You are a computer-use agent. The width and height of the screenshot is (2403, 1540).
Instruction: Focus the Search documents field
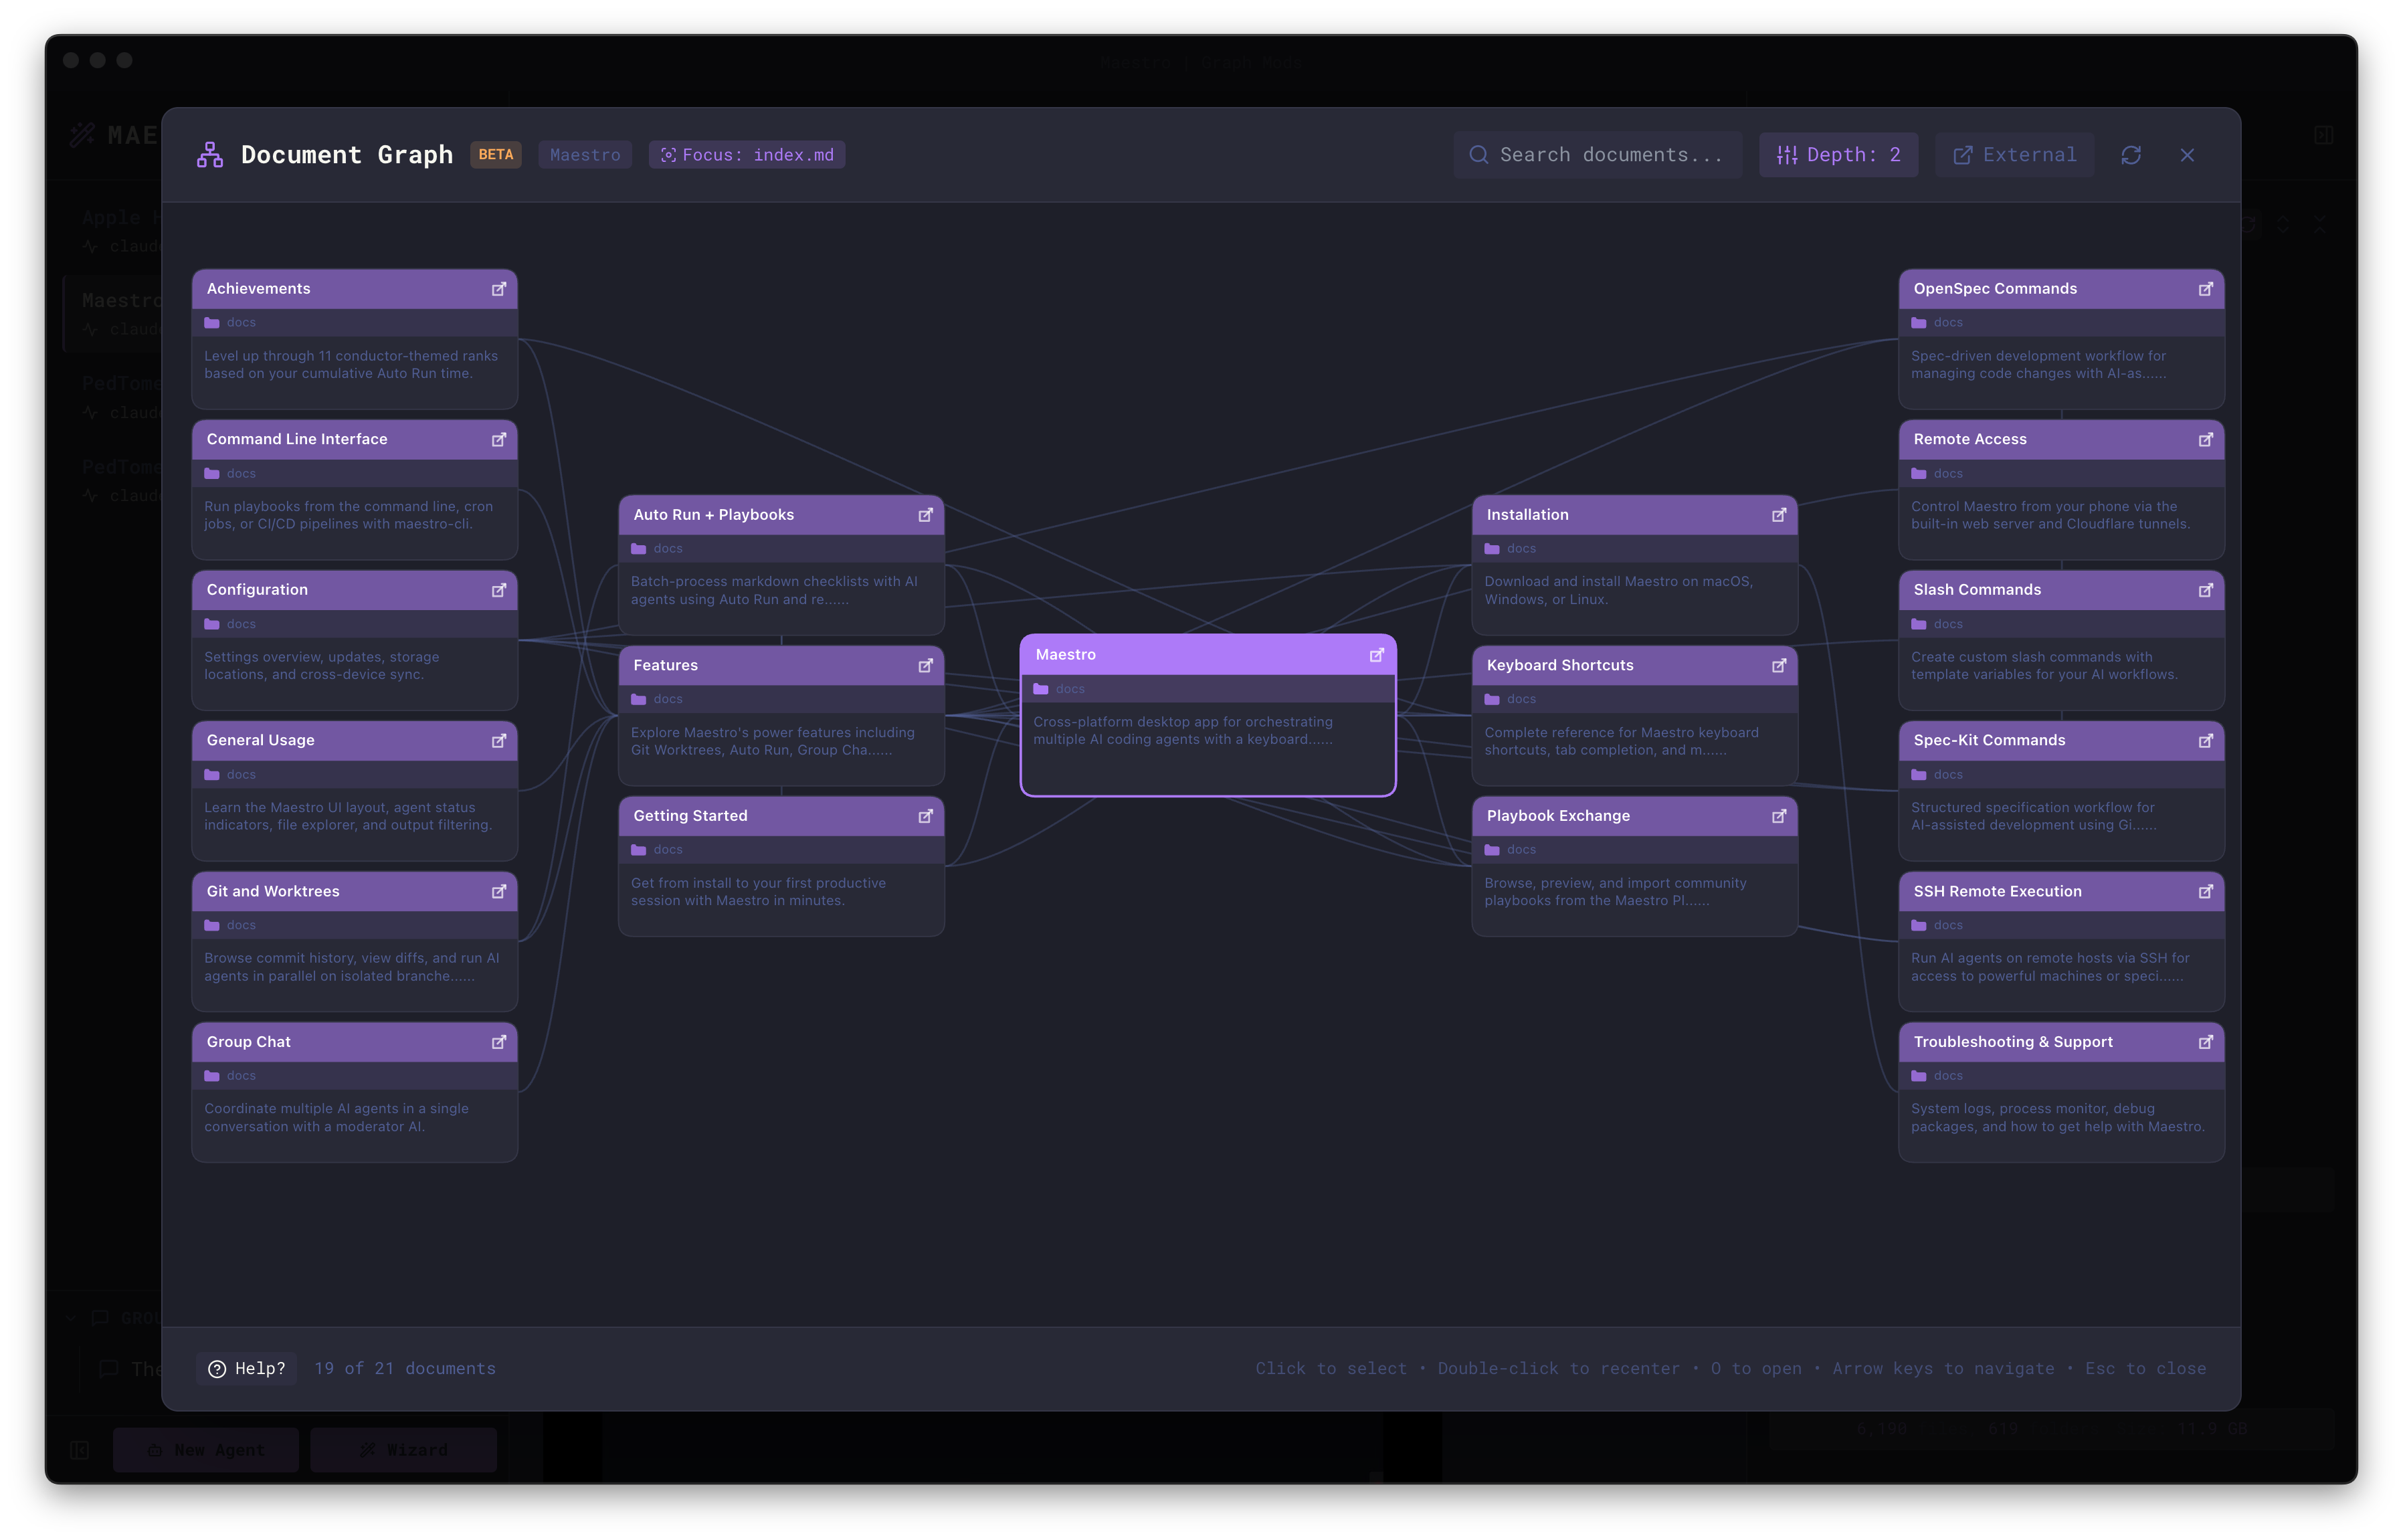1597,155
